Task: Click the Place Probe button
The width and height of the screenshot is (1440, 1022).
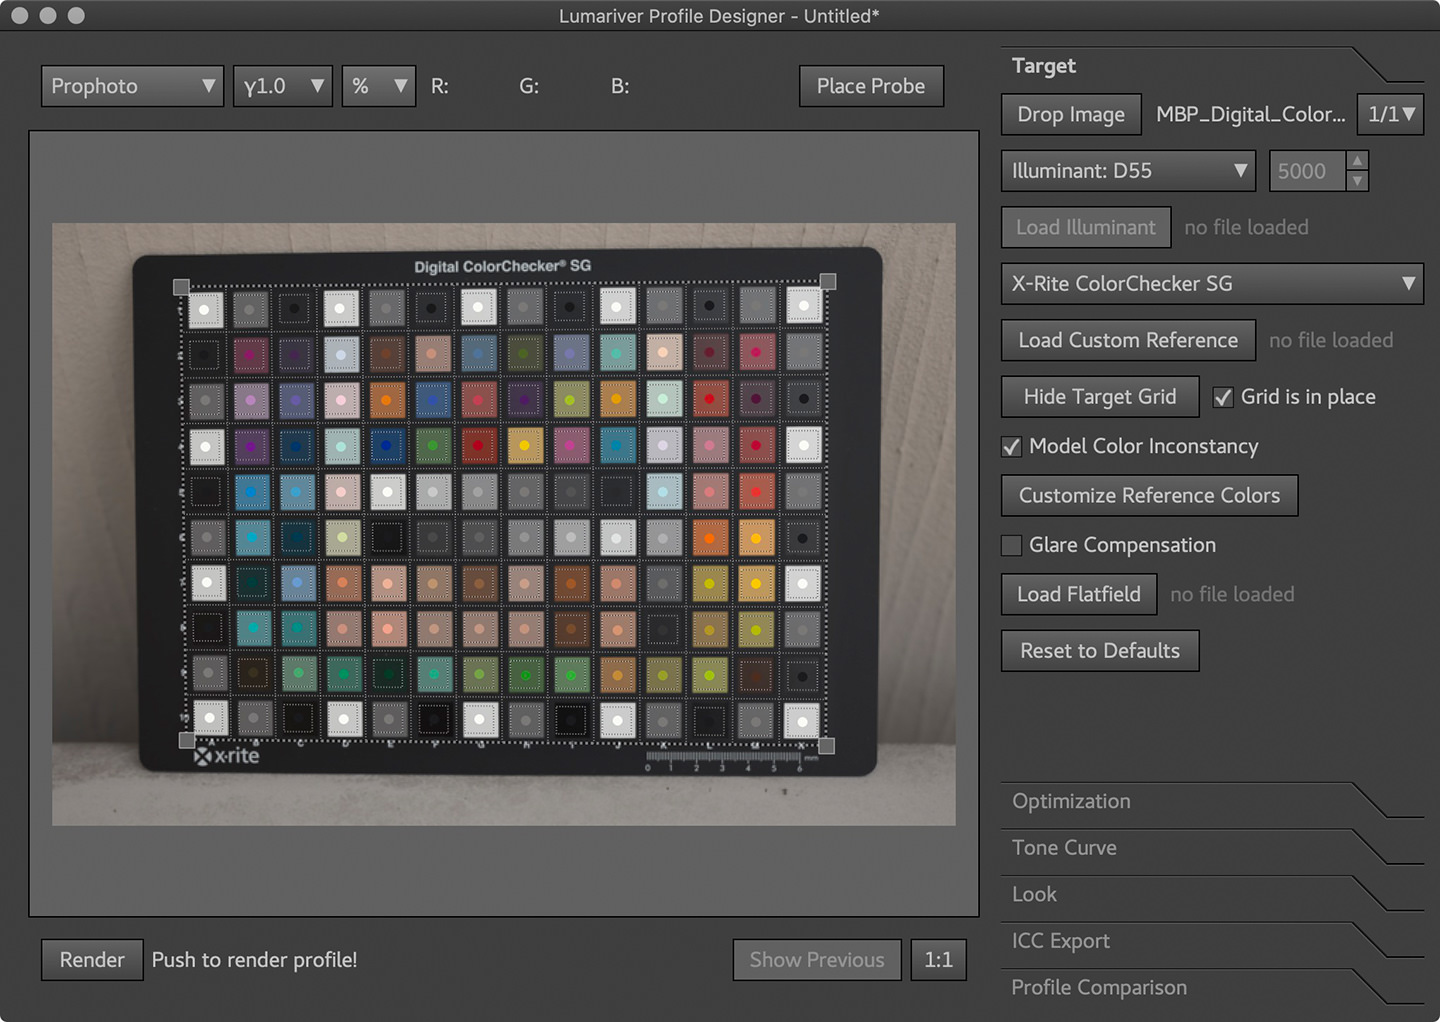Action: 871,86
